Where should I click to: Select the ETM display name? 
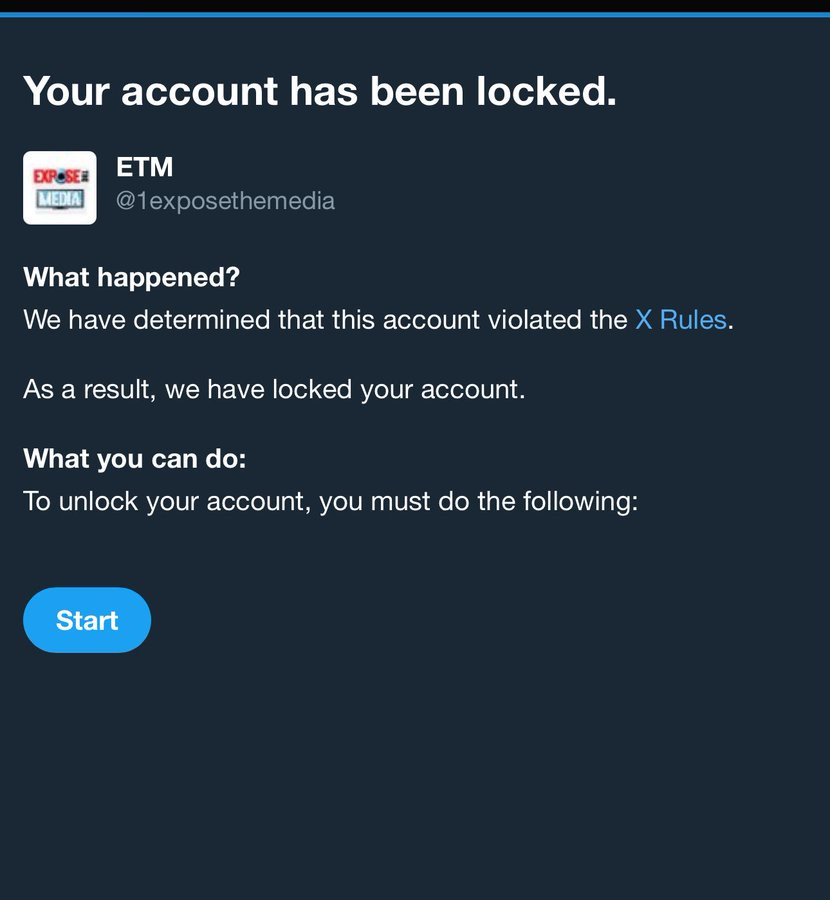click(145, 167)
